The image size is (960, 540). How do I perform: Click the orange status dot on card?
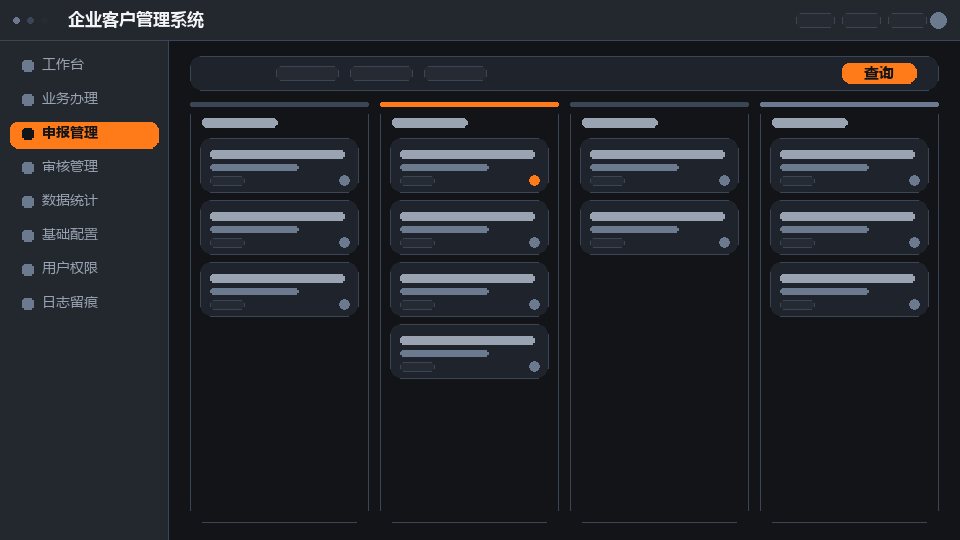point(534,181)
